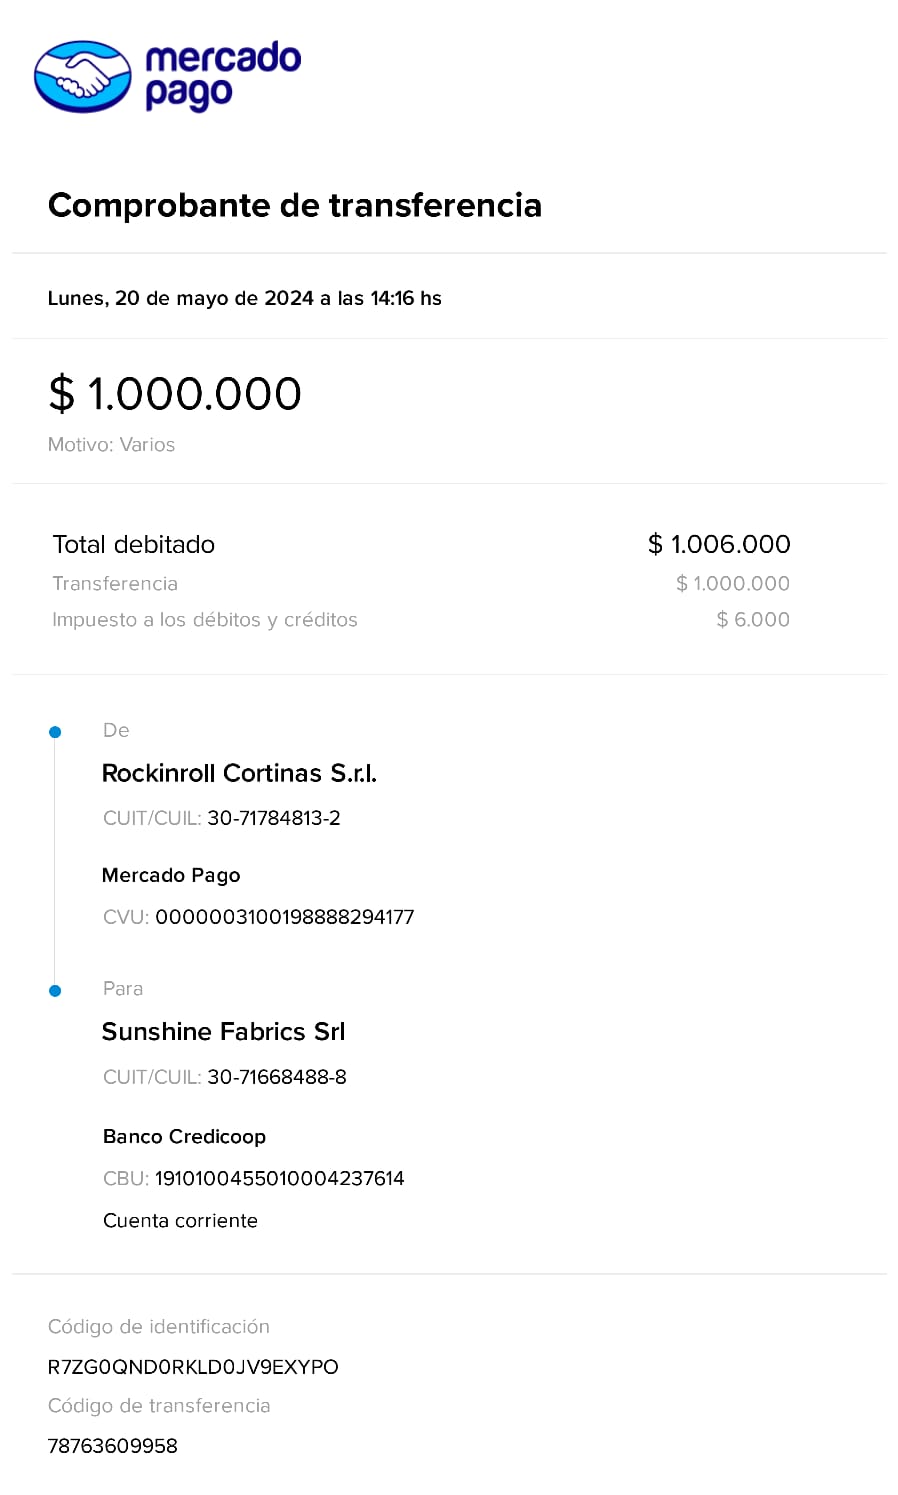Screen dimensions: 898x1495
Task: Click the "Motivo: Varios" text
Action: pos(111,445)
